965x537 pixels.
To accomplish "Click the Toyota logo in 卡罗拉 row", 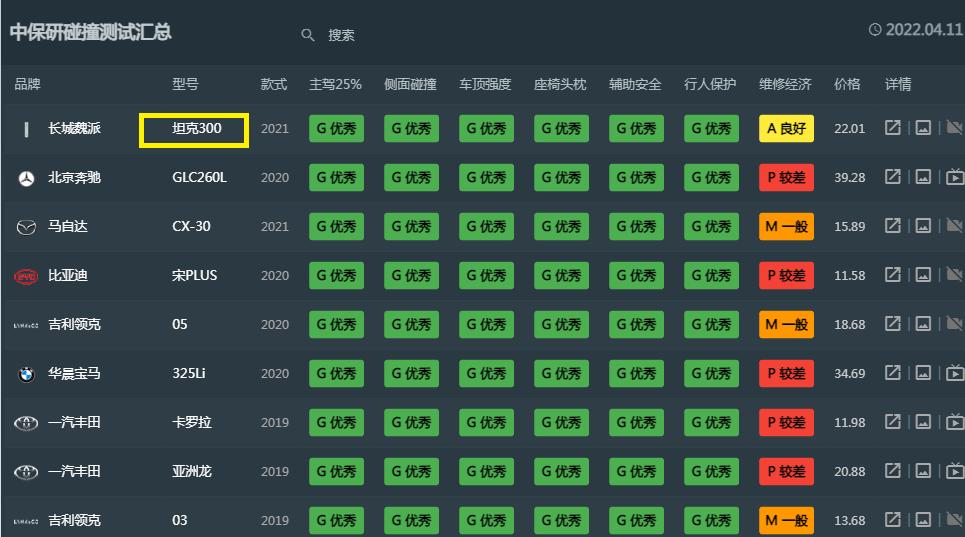I will 26,423.
